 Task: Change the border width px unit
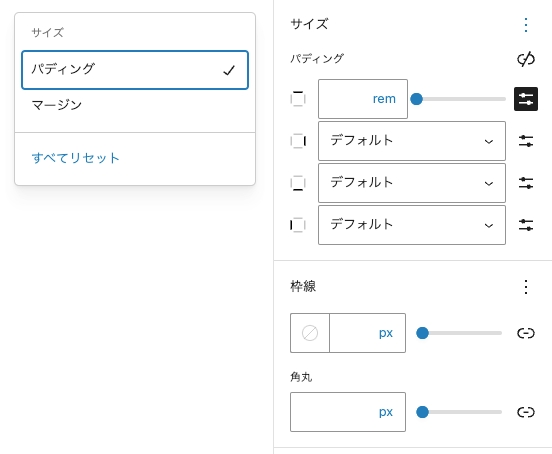(386, 333)
